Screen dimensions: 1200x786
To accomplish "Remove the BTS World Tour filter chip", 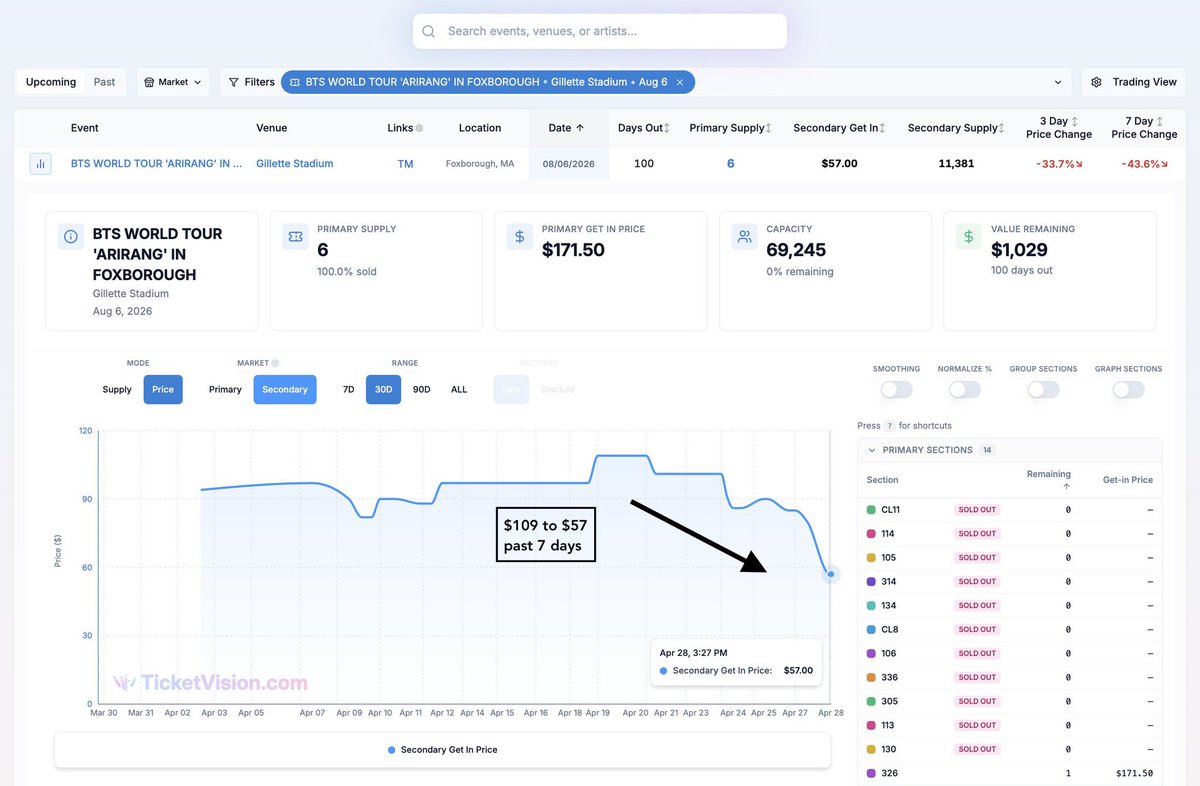I will coord(680,82).
